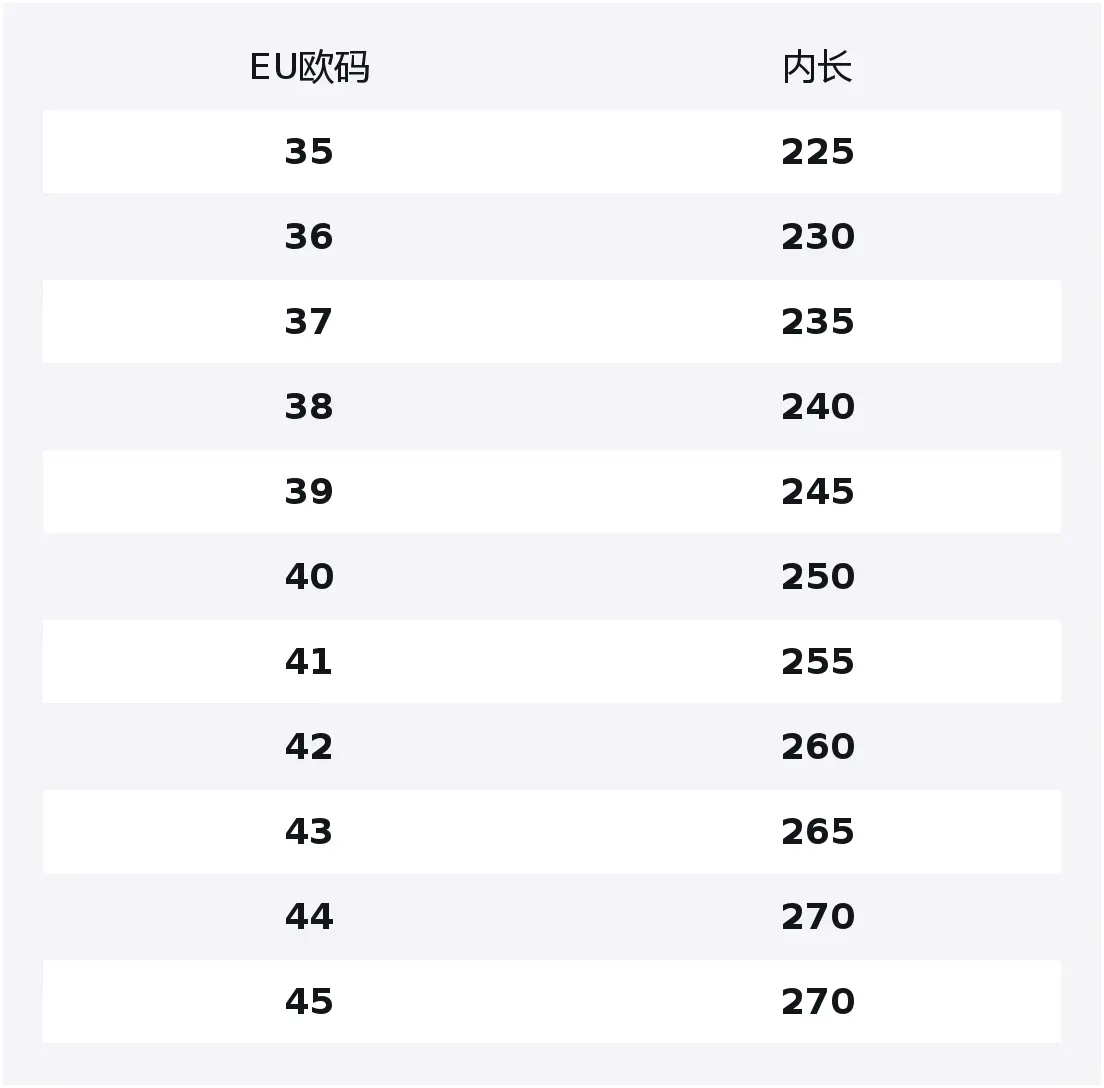Choose EU size 44 cell

(x=309, y=917)
